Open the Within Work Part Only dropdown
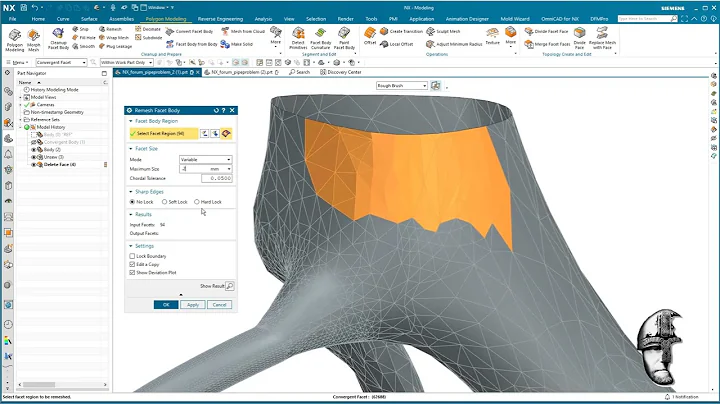 pos(126,62)
